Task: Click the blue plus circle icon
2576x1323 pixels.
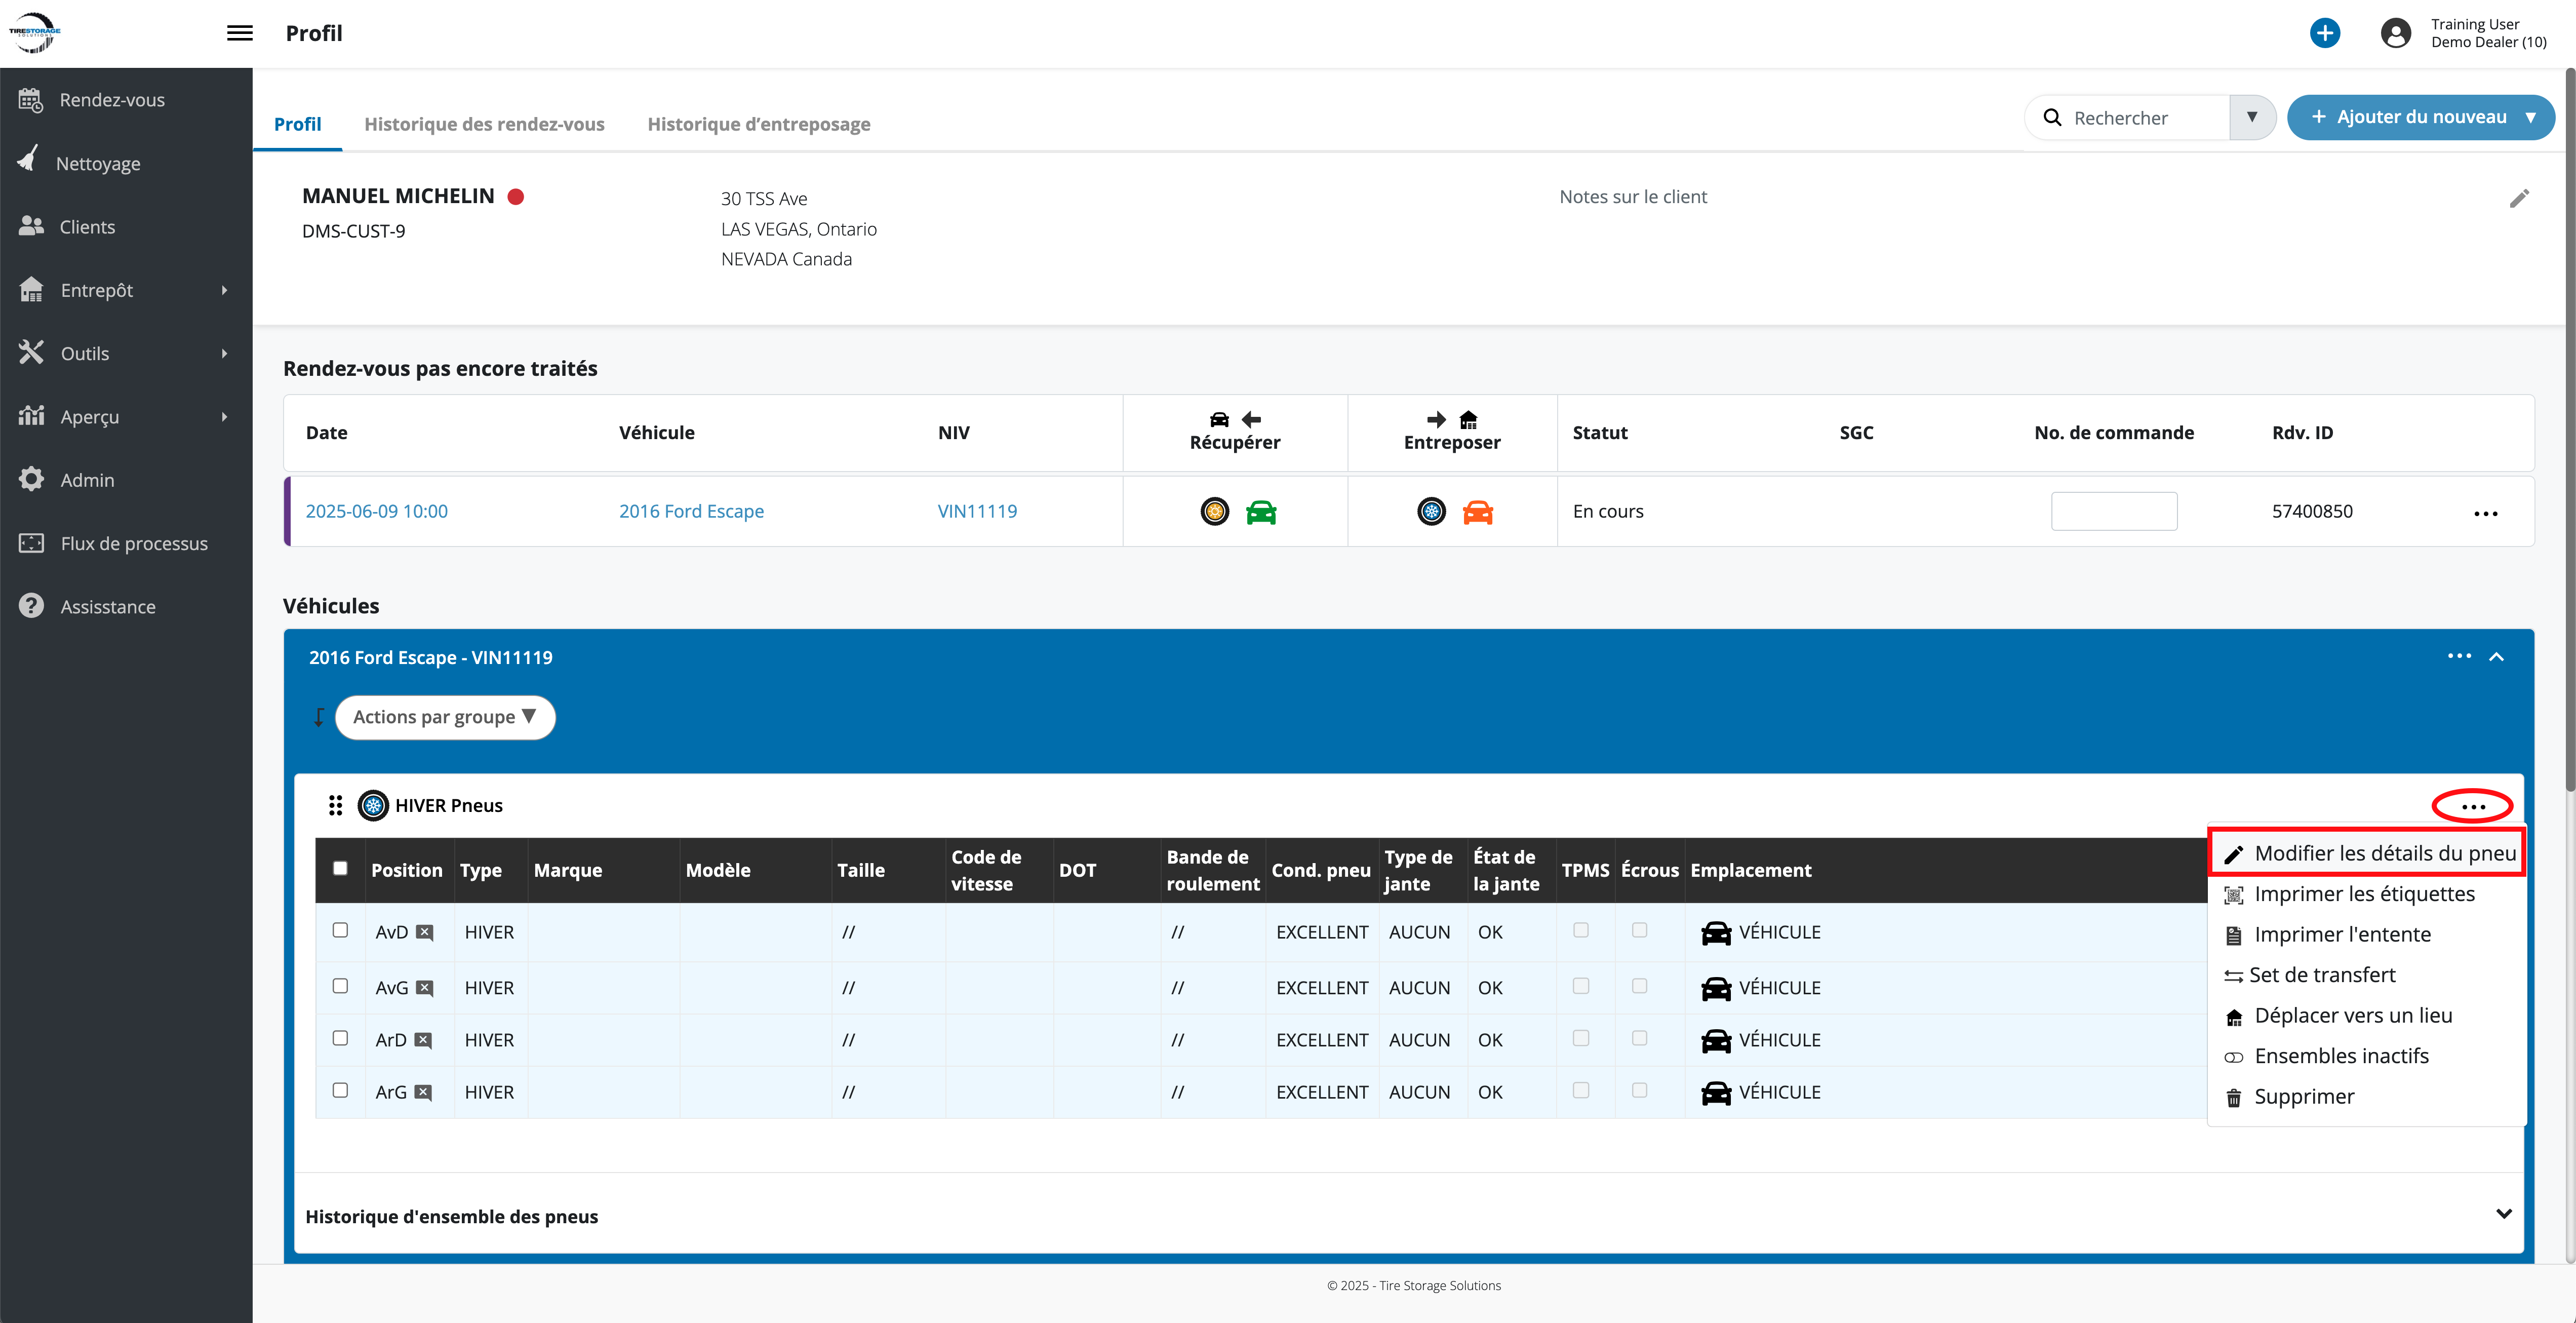Action: pyautogui.click(x=2324, y=33)
